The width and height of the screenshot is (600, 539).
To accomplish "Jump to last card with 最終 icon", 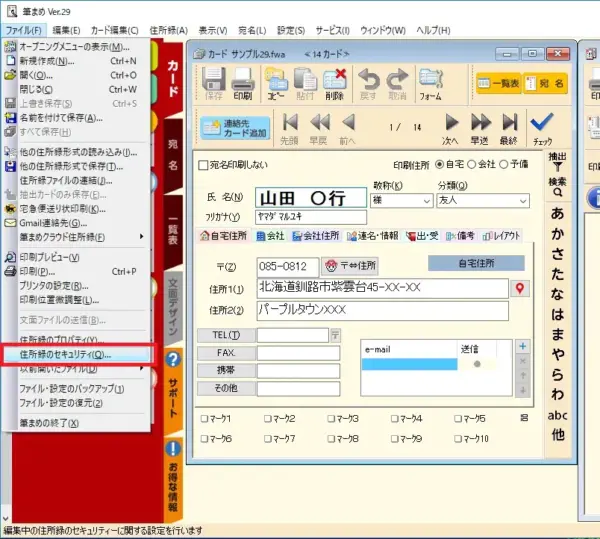I will [x=509, y=129].
